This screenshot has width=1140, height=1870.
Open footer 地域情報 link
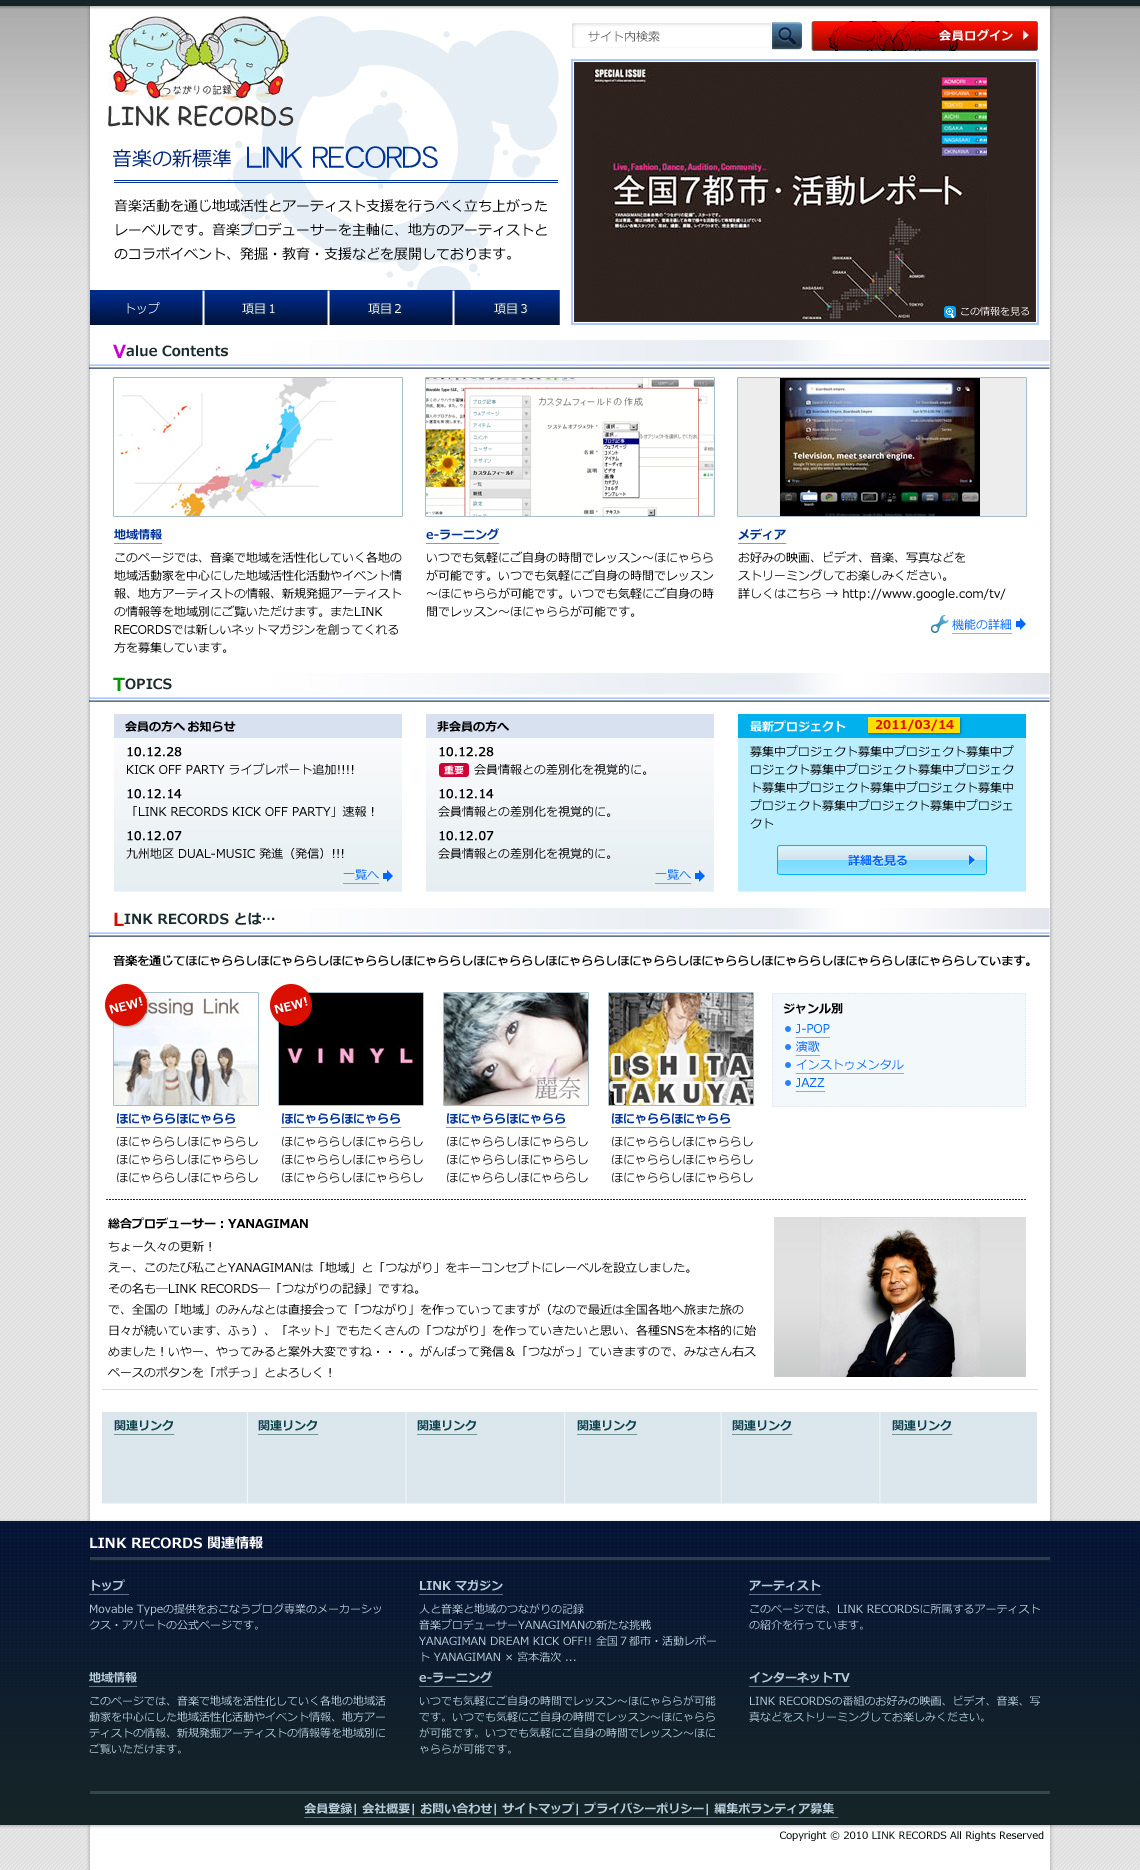point(113,1678)
